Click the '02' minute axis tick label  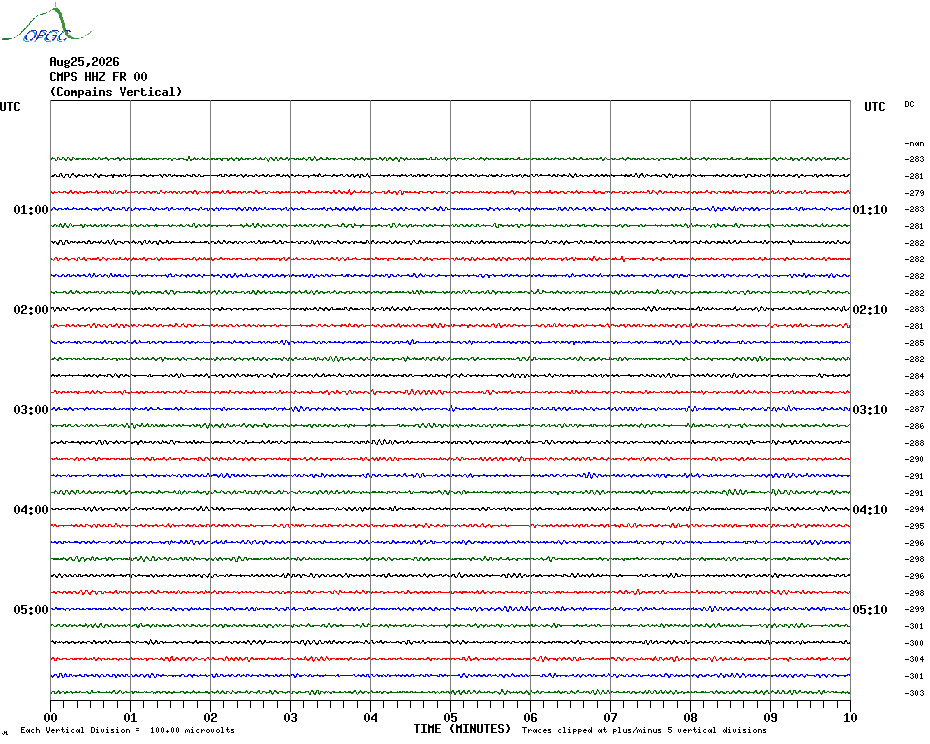pos(211,717)
